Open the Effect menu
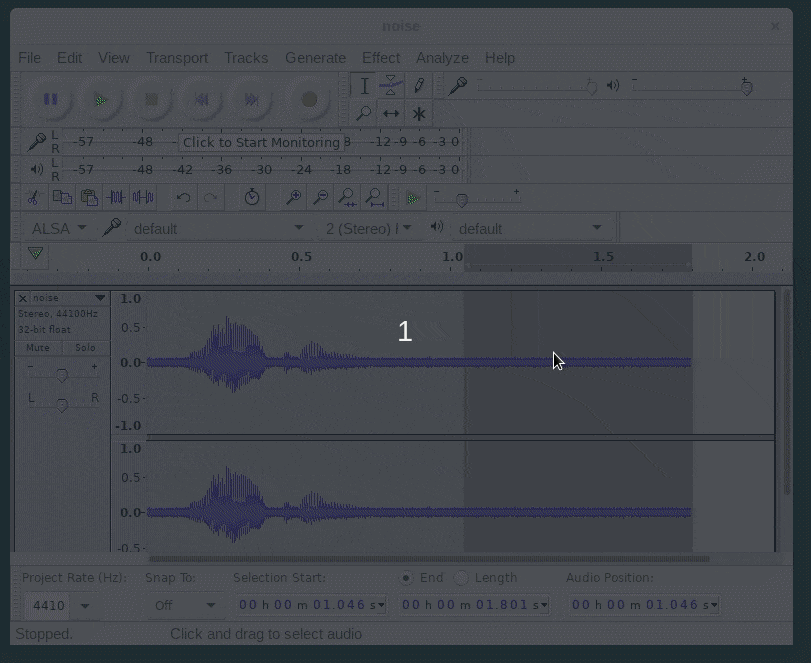The width and height of the screenshot is (811, 663). point(380,58)
